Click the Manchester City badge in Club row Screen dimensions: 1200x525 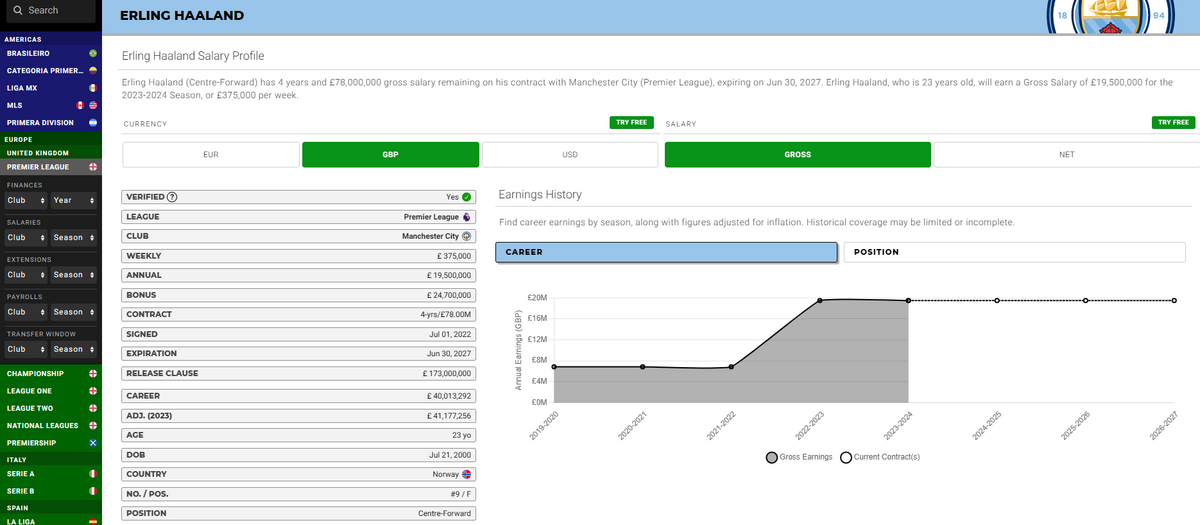point(467,236)
